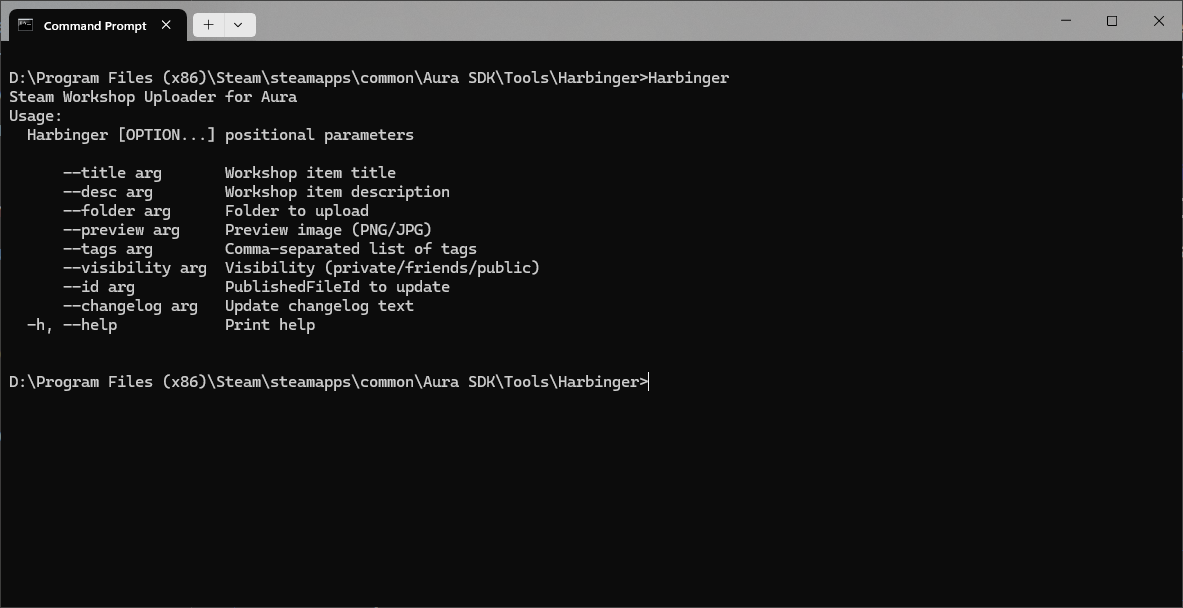
Task: Select the Command Prompt tab
Action: 94,25
